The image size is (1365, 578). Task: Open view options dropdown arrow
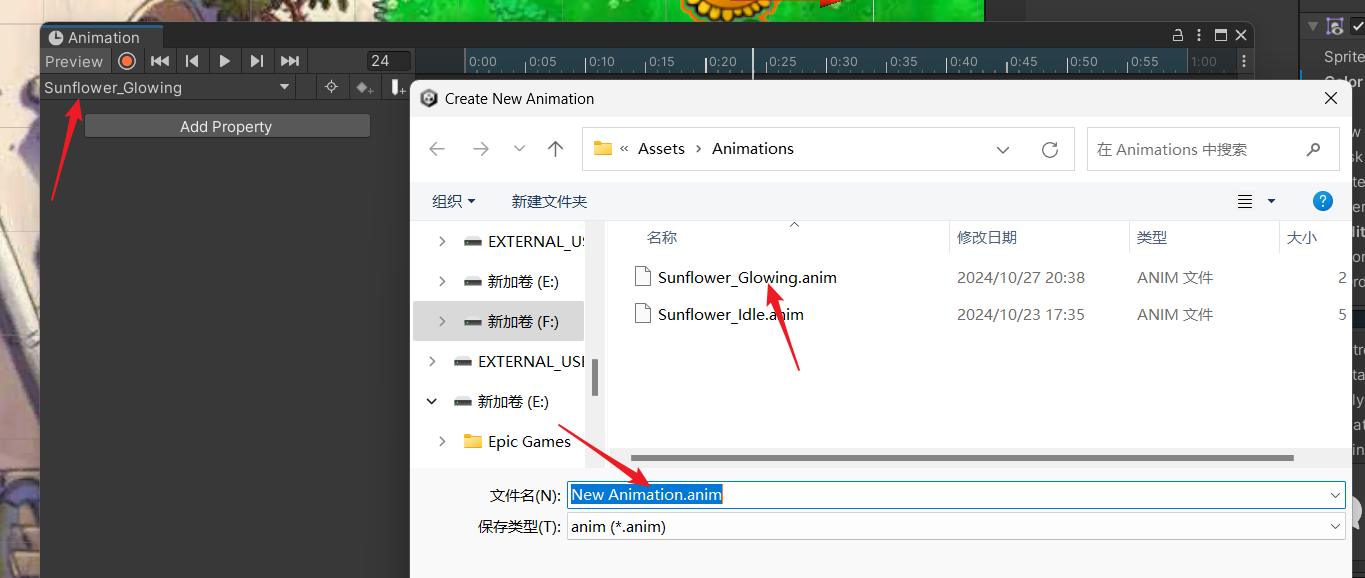coord(1272,201)
